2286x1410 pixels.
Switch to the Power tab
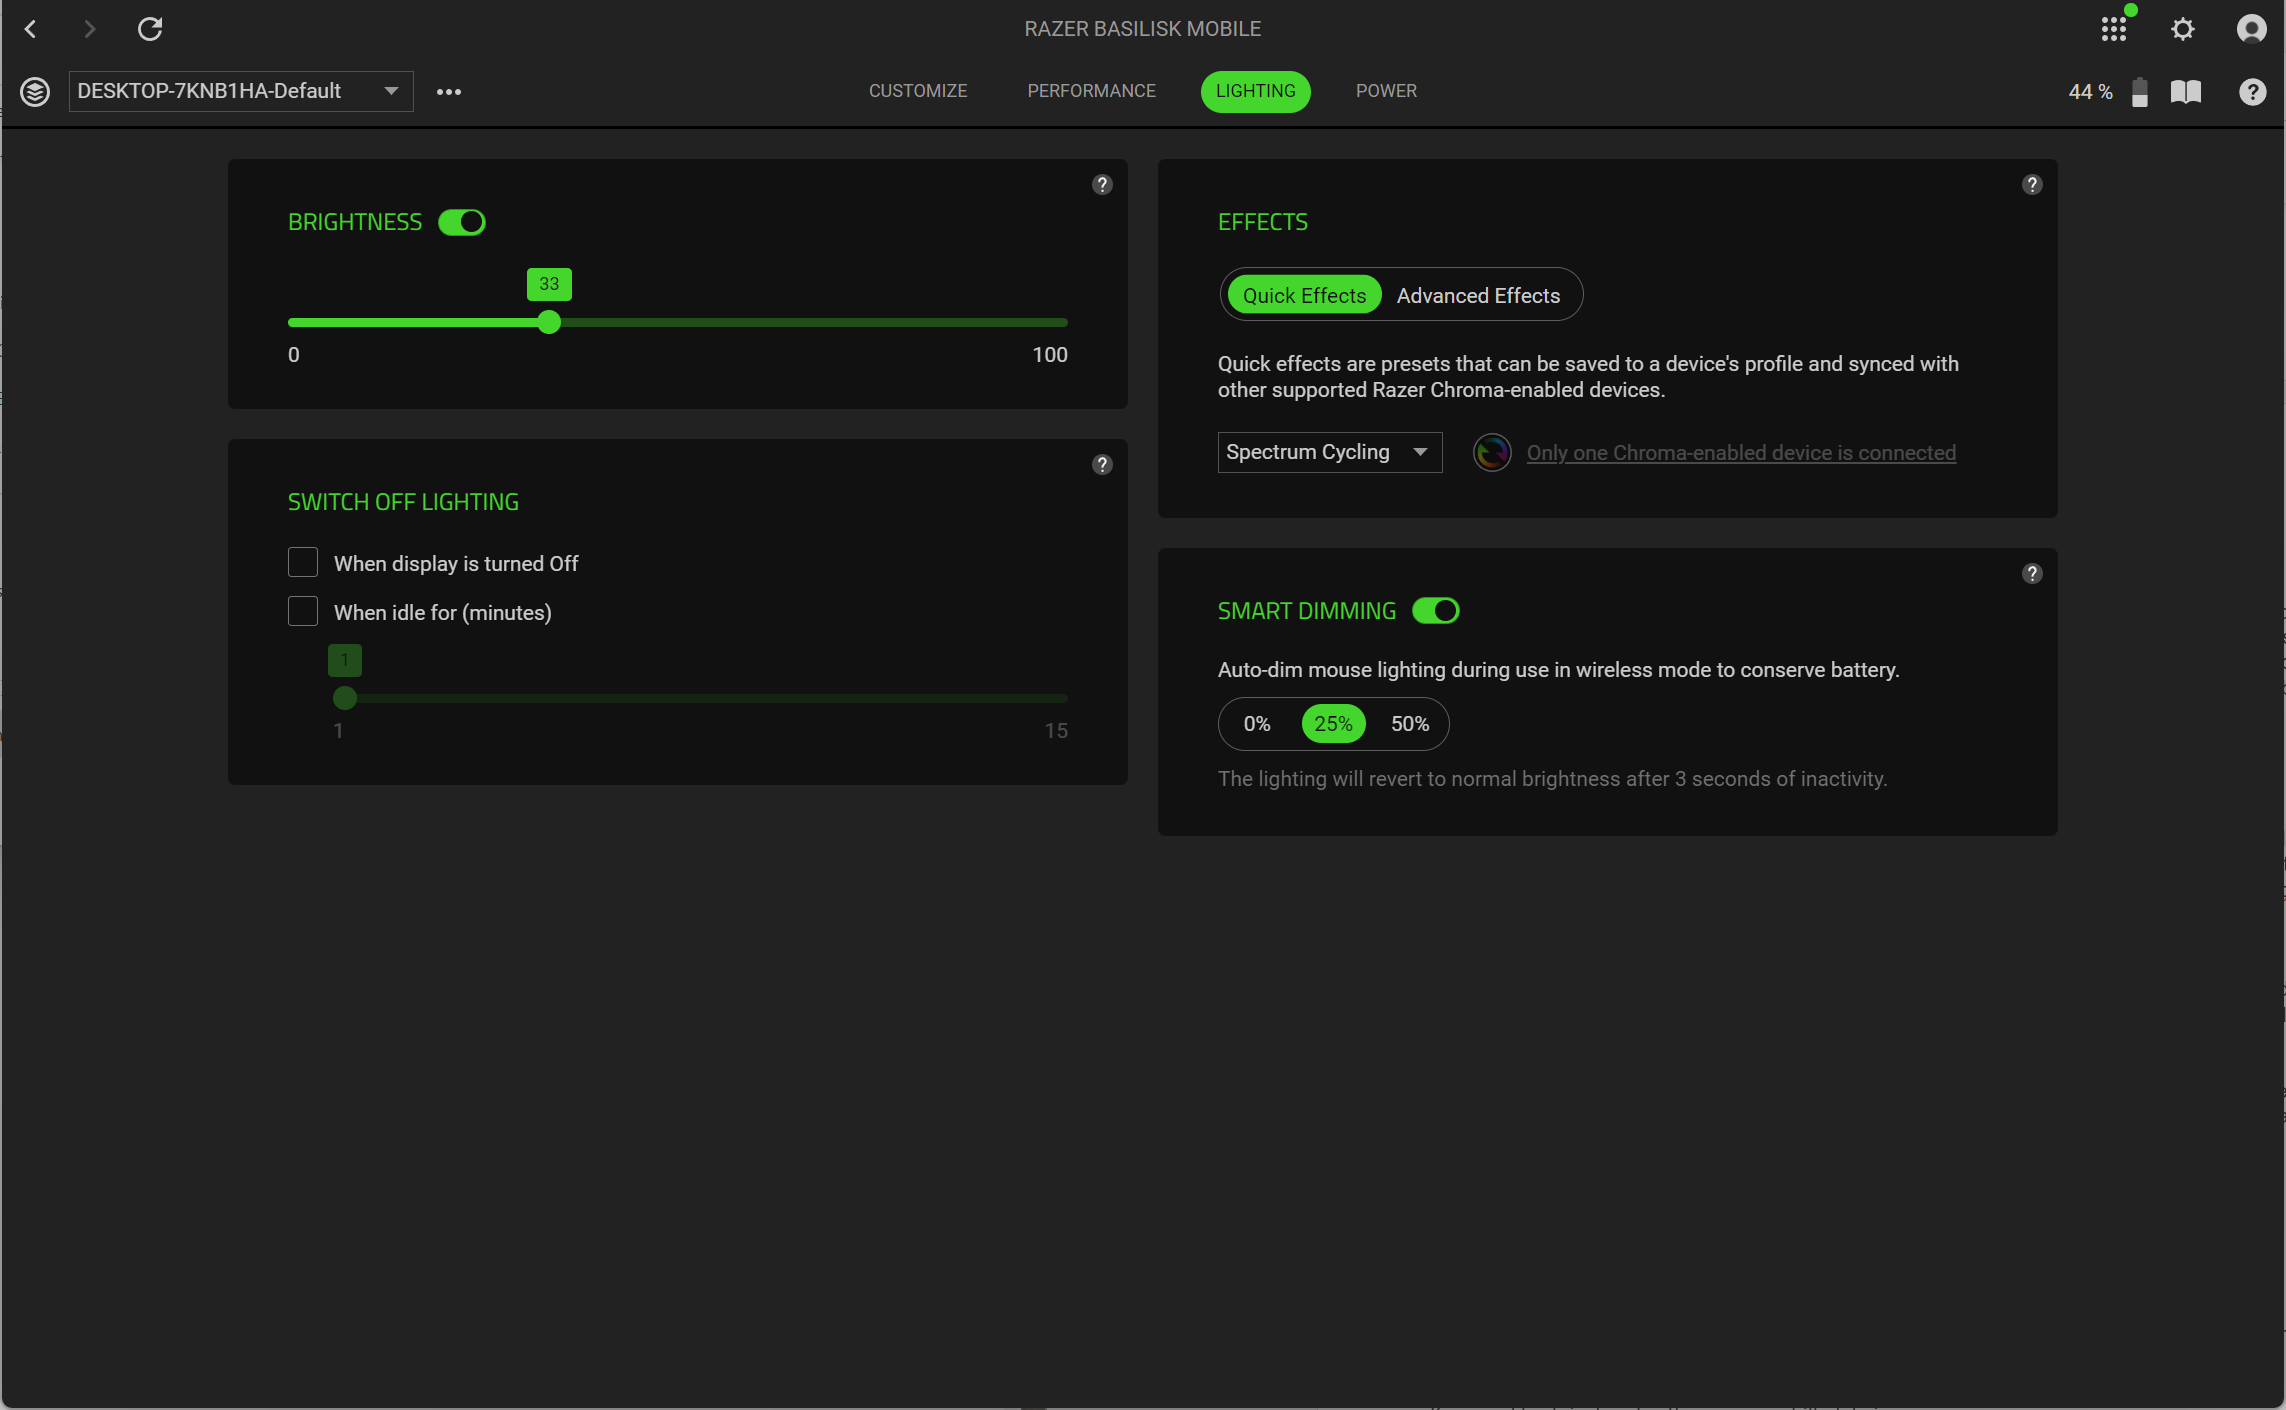(x=1386, y=91)
